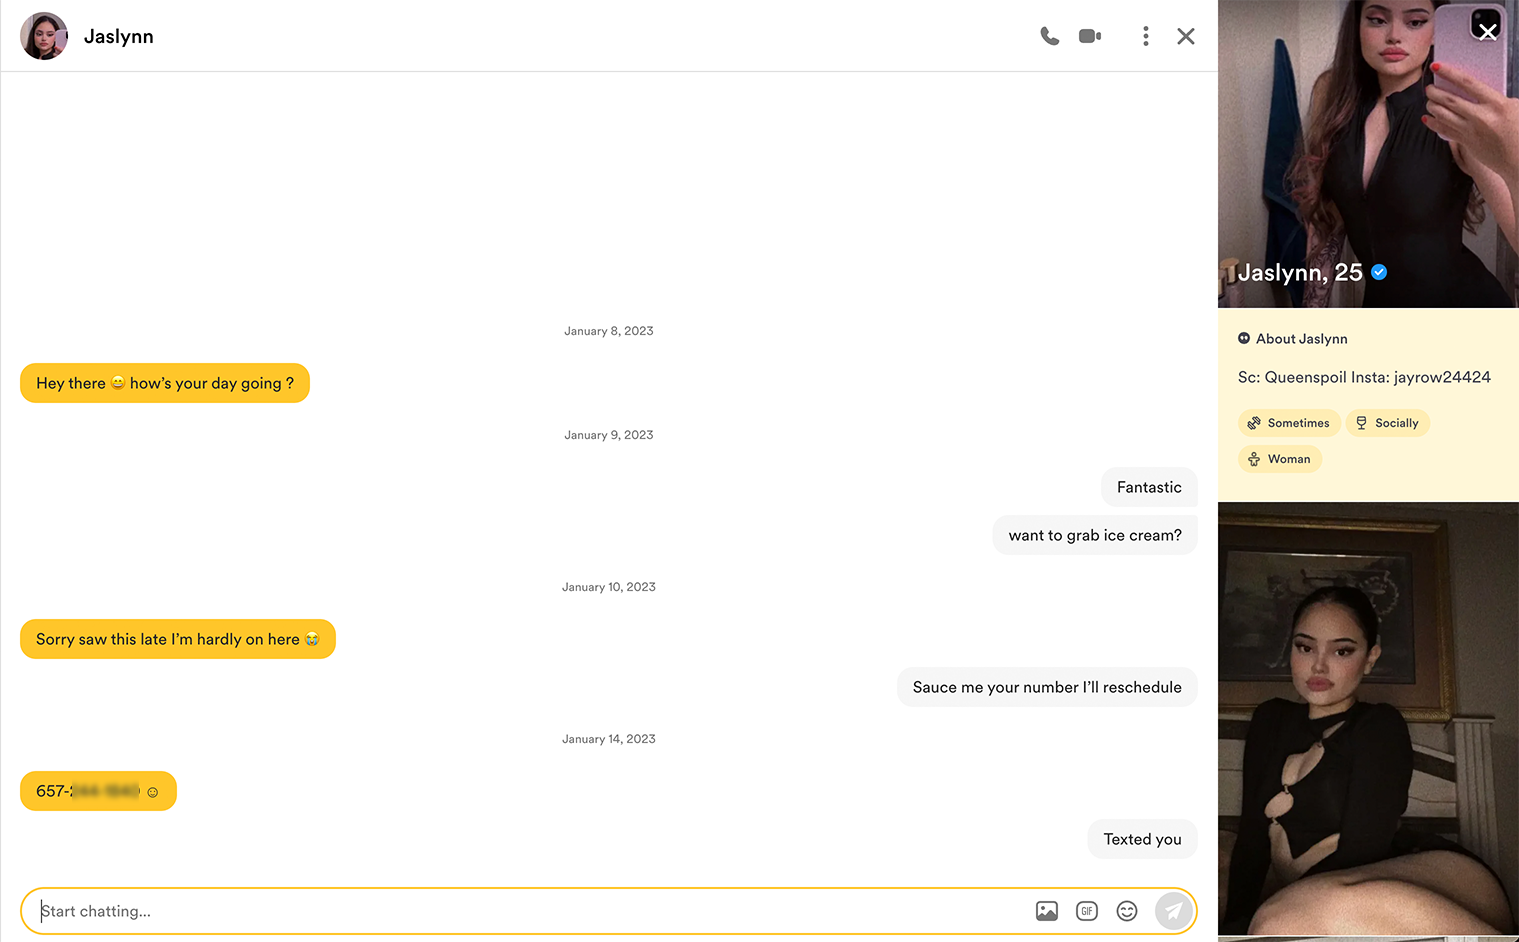Open the GIF picker

[x=1087, y=911]
